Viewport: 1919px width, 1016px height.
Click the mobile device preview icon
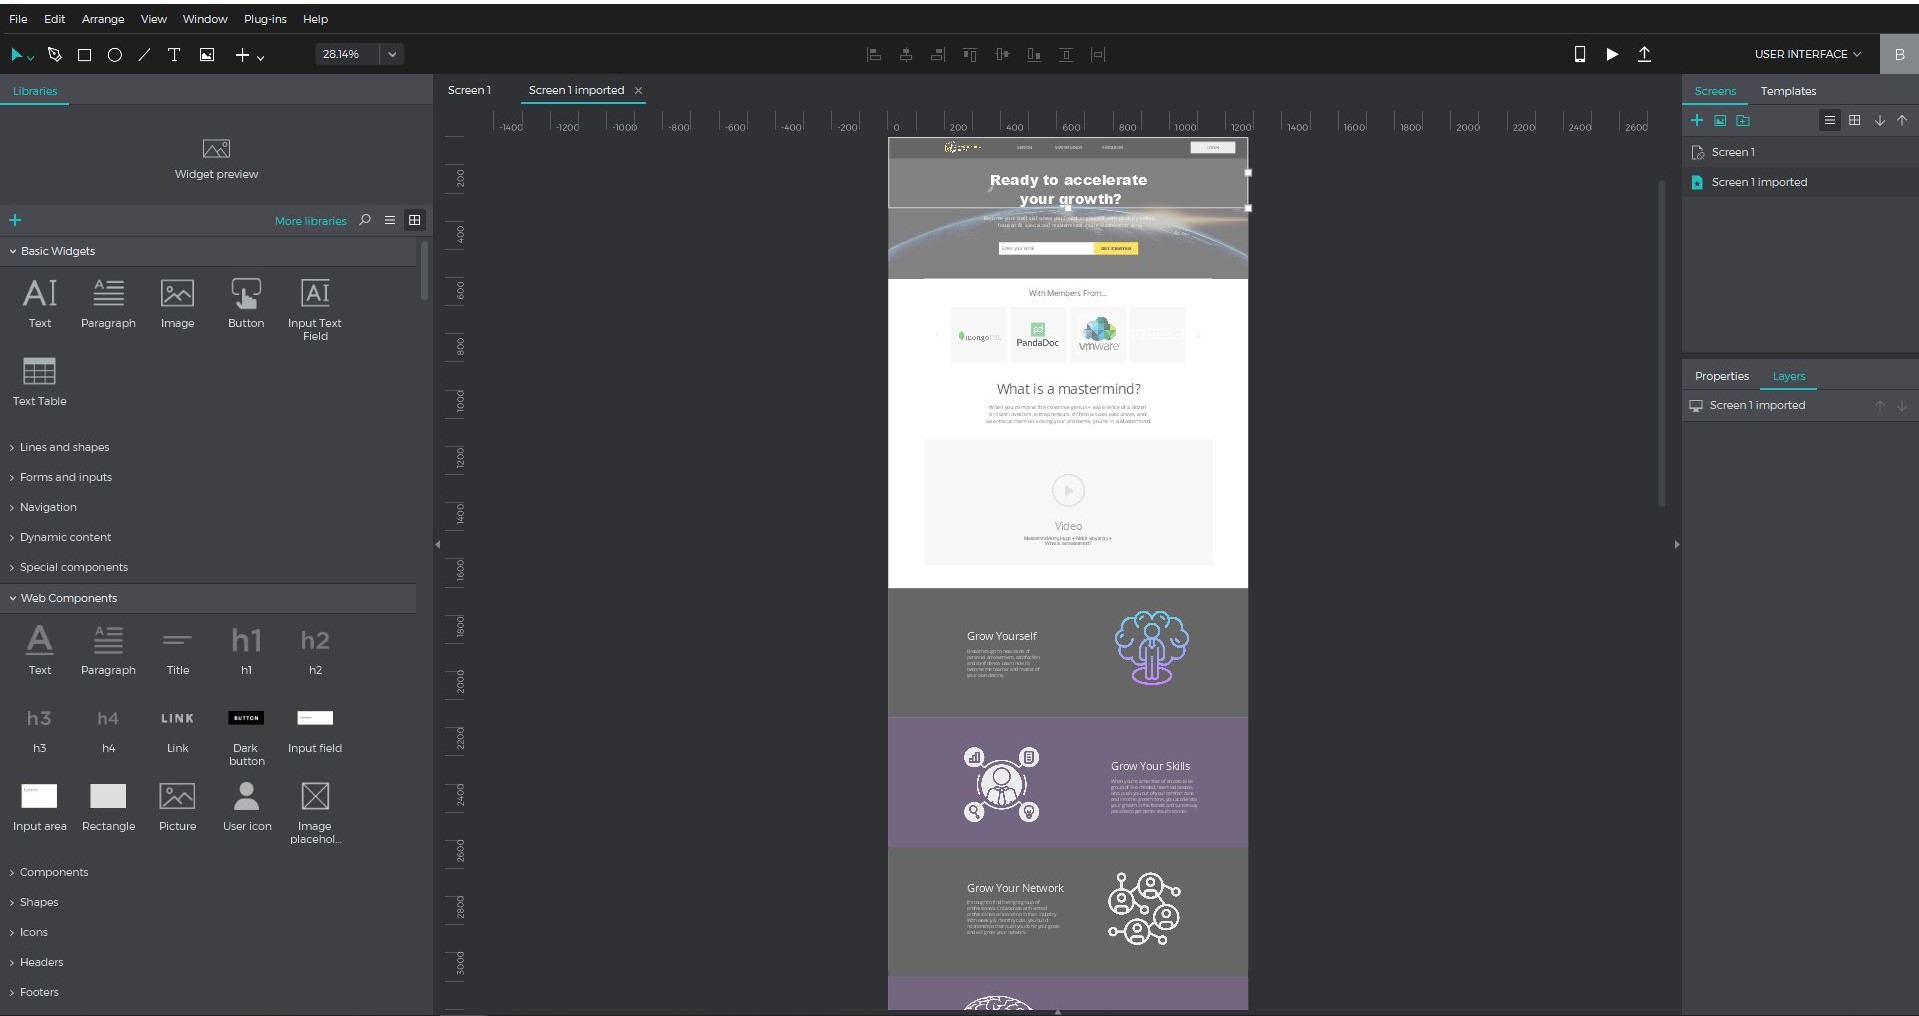coord(1580,54)
